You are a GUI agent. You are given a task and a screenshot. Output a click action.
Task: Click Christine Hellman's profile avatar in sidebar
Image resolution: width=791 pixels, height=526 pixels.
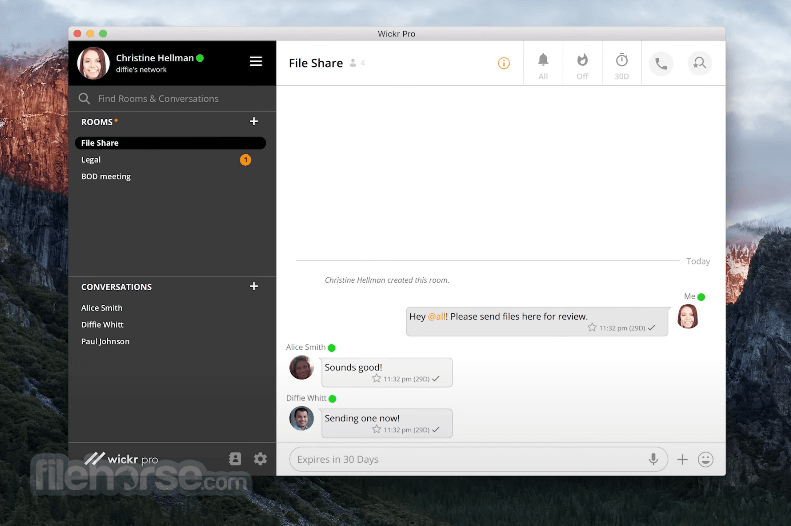93,63
